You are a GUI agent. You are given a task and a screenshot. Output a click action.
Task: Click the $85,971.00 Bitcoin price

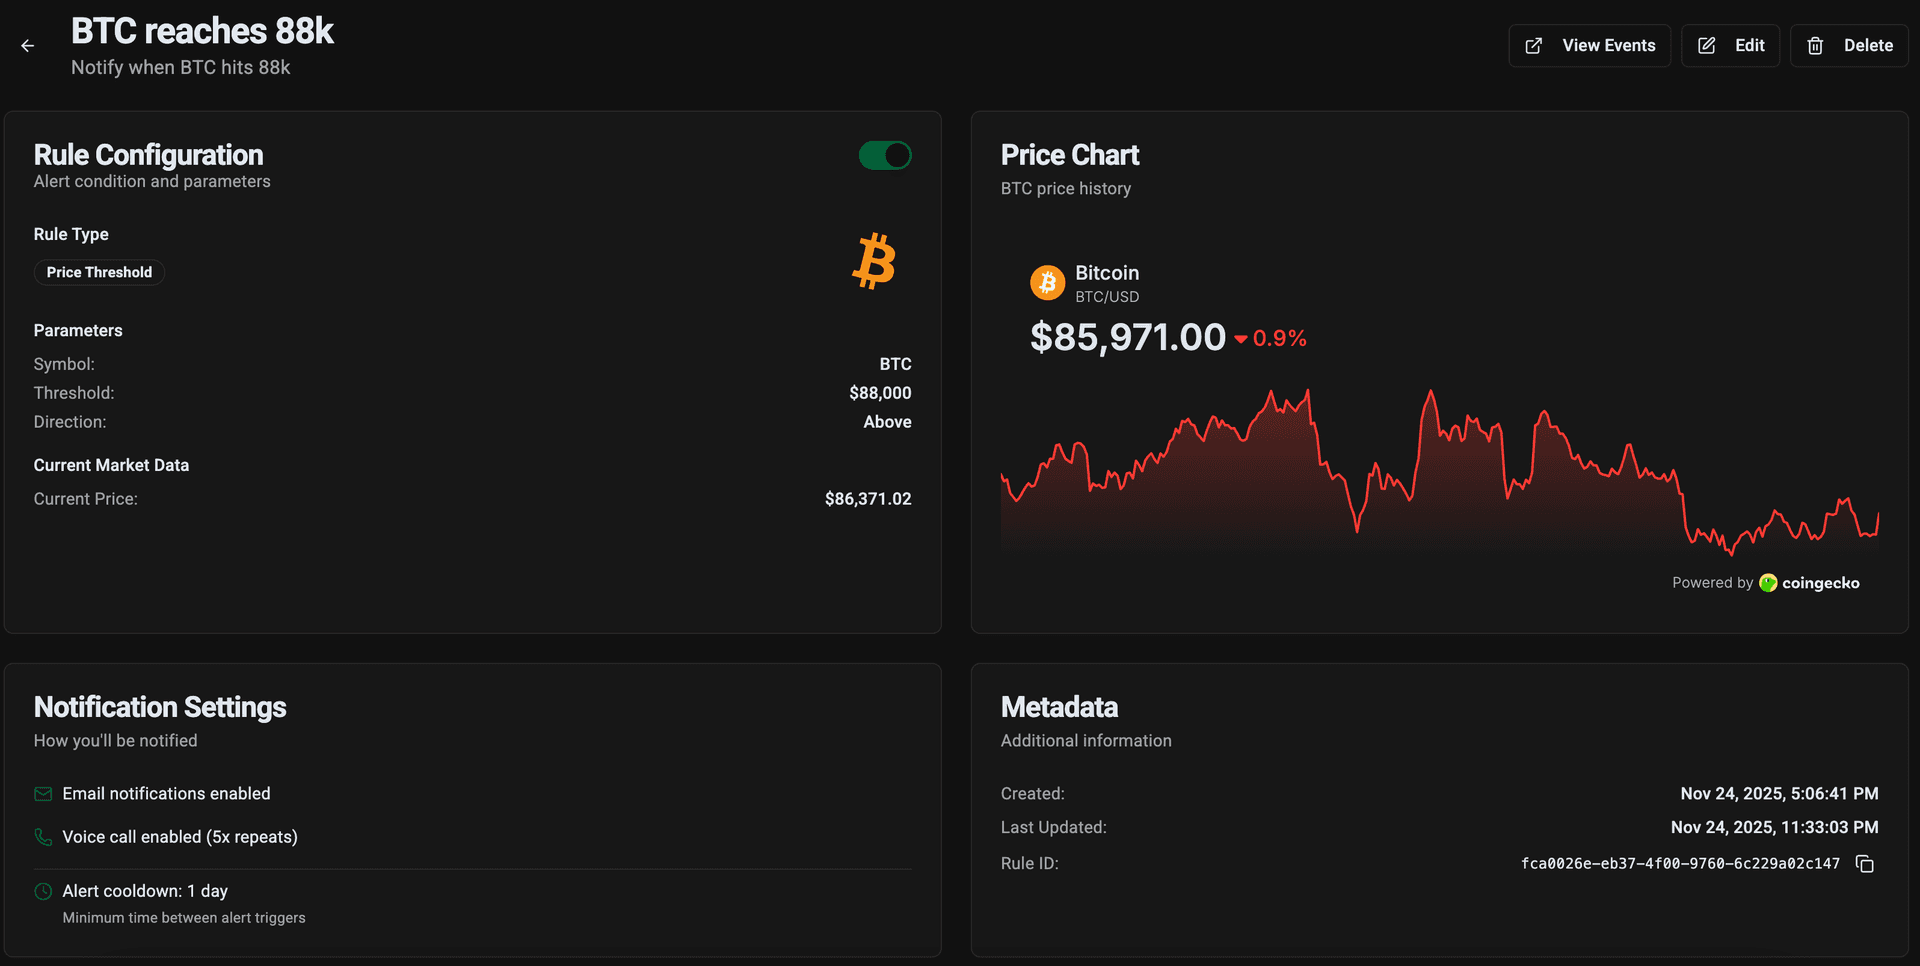pyautogui.click(x=1127, y=338)
